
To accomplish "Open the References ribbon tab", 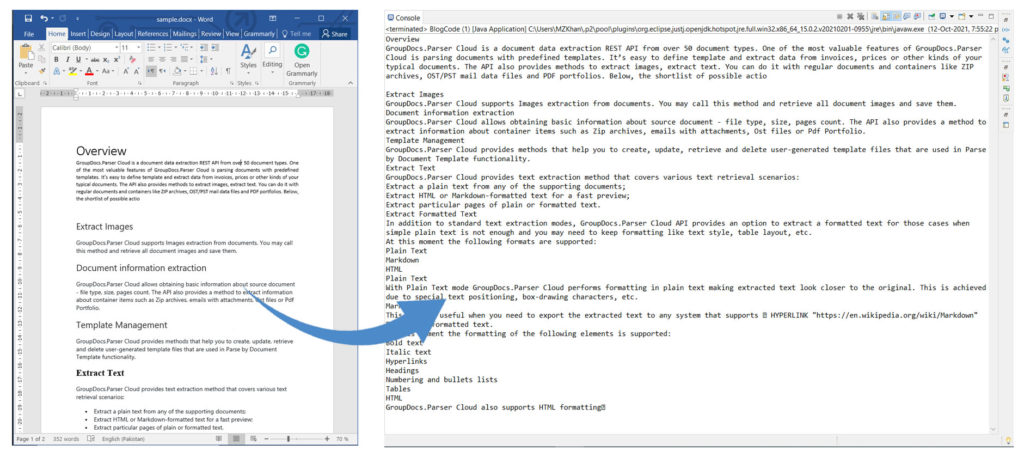I will [x=153, y=33].
